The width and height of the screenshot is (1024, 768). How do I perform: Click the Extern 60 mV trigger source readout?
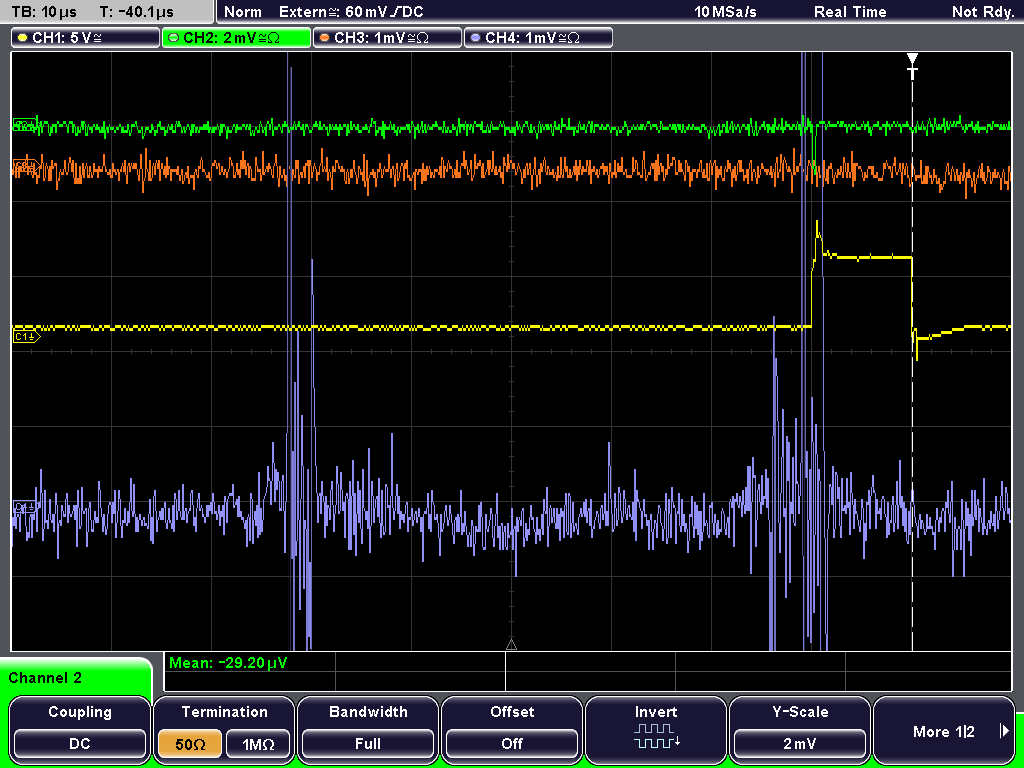tap(351, 11)
